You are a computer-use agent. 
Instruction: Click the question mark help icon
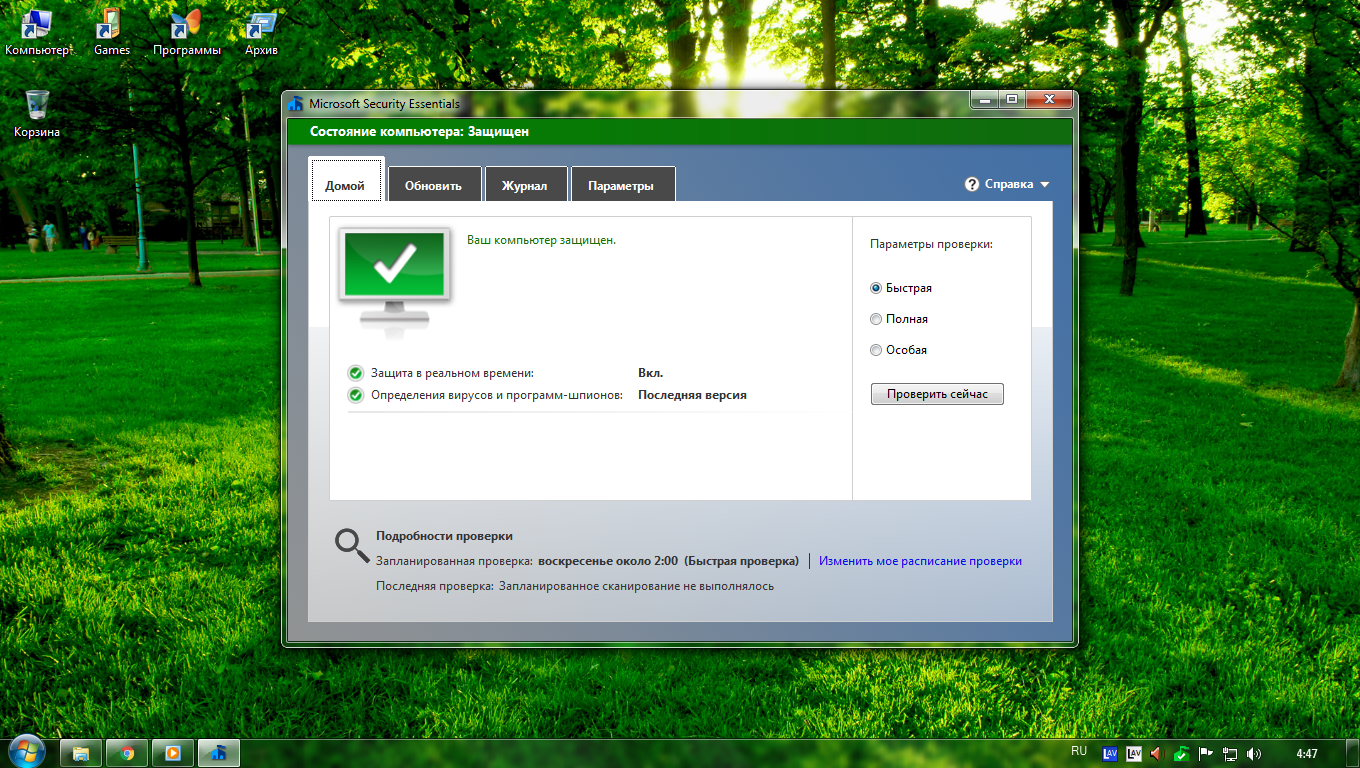pos(971,185)
